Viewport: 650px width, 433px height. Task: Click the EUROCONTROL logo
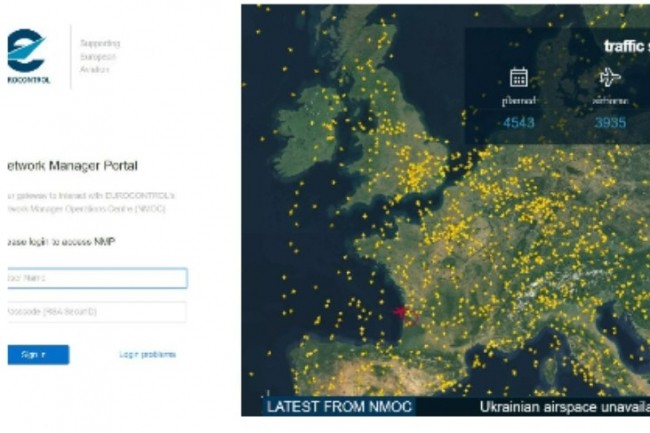pos(27,56)
